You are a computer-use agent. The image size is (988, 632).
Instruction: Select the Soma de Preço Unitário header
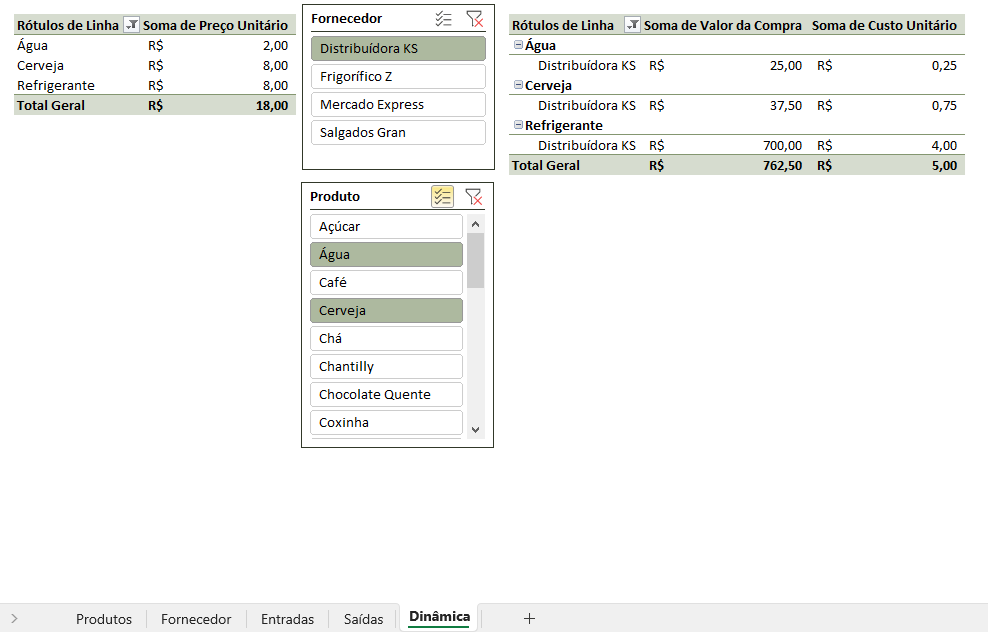coord(215,25)
